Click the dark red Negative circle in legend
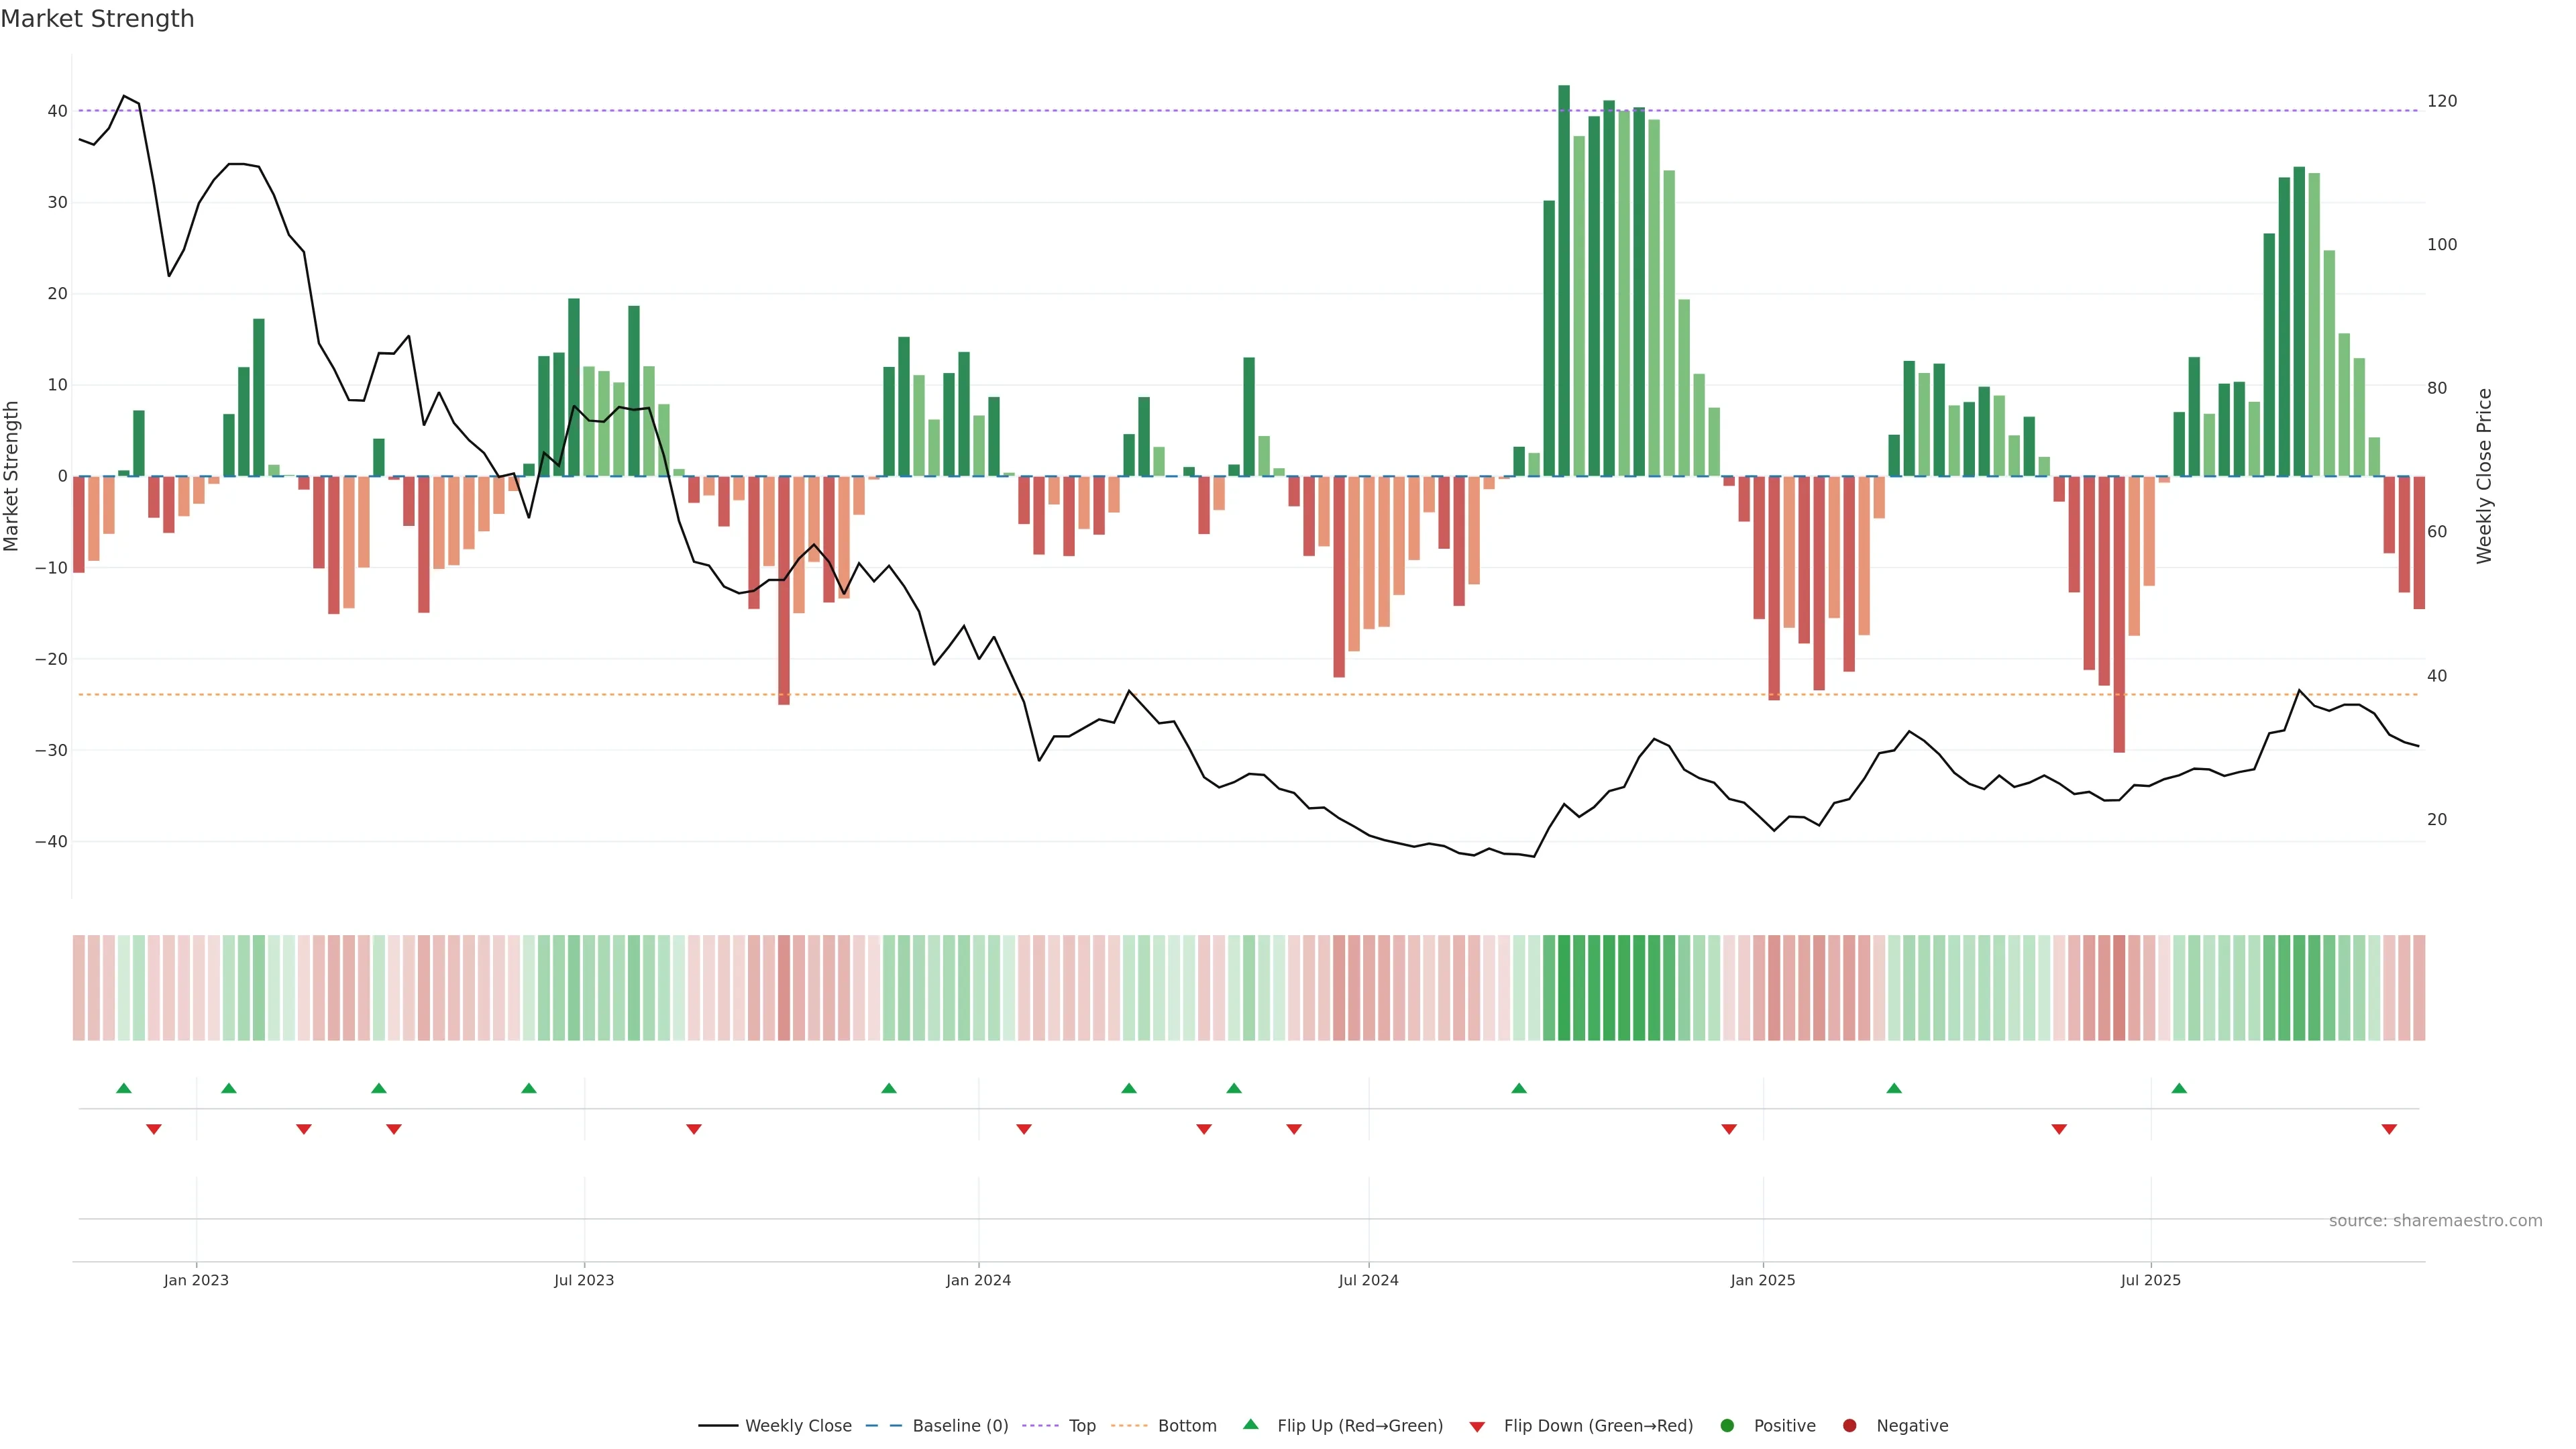Viewport: 2576px width, 1449px height. 1849,1425
